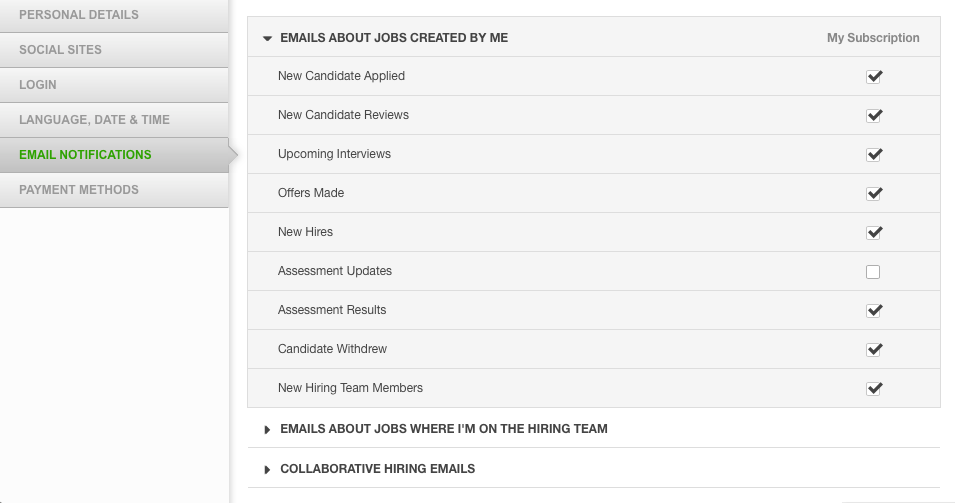955x503 pixels.
Task: Uncheck Offers Made subscription checkbox
Action: pyautogui.click(x=874, y=193)
